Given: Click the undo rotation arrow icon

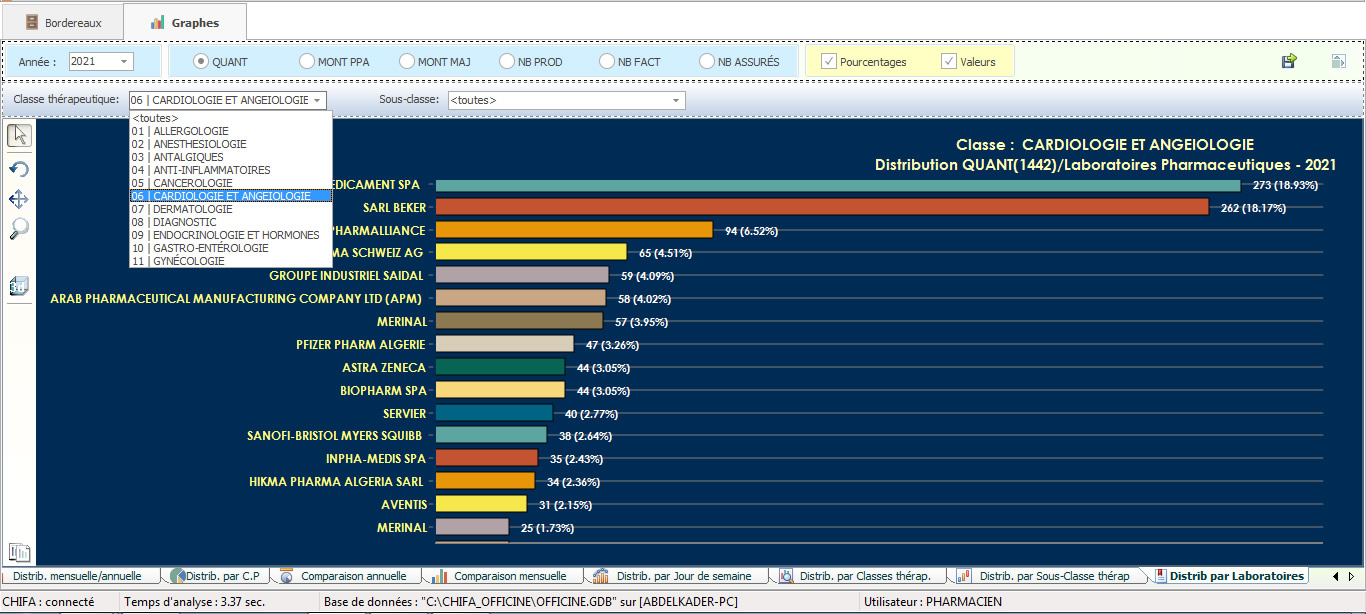Looking at the screenshot, I should point(18,169).
